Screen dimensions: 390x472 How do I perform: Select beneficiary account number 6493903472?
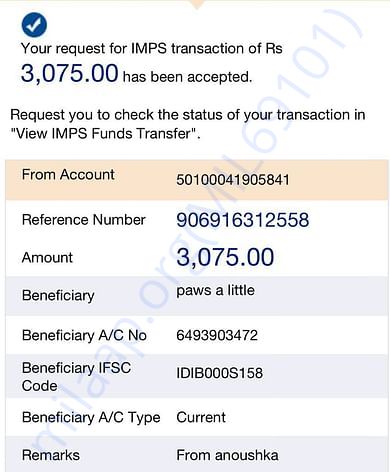tap(217, 335)
